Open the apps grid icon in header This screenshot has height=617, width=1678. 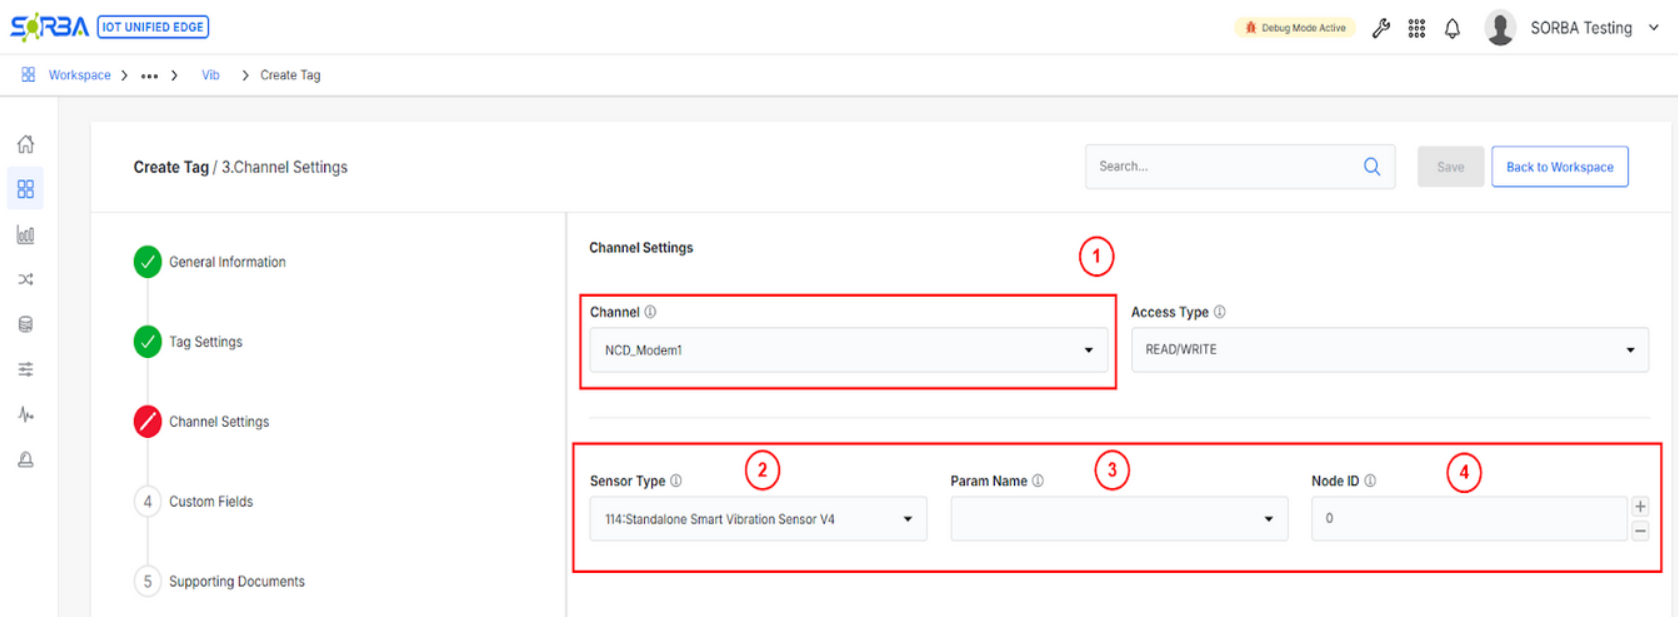1416,28
